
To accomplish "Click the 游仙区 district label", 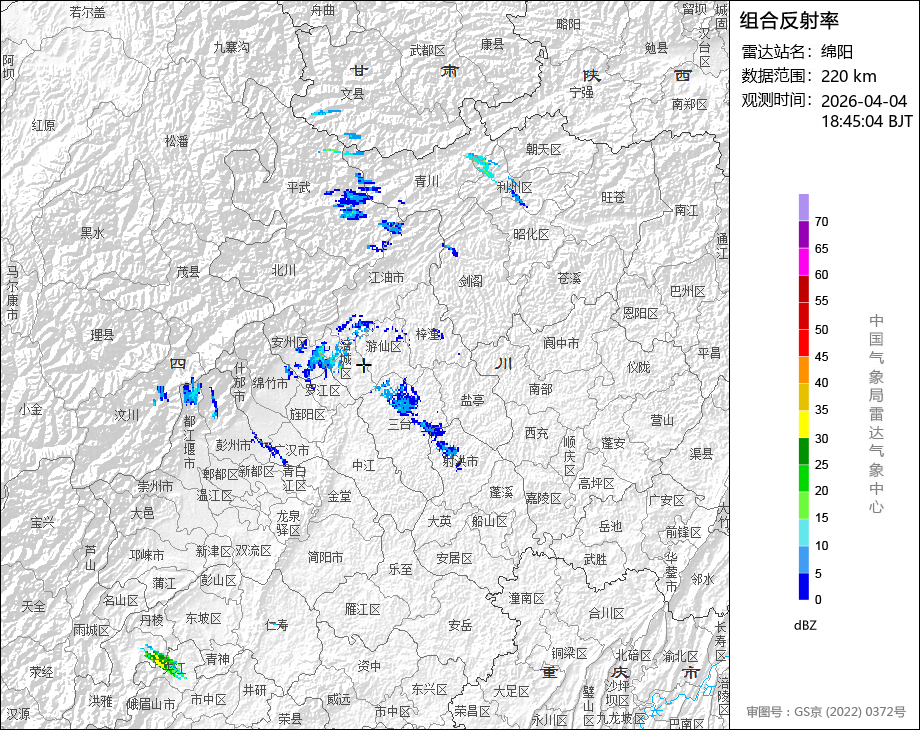I will (384, 346).
